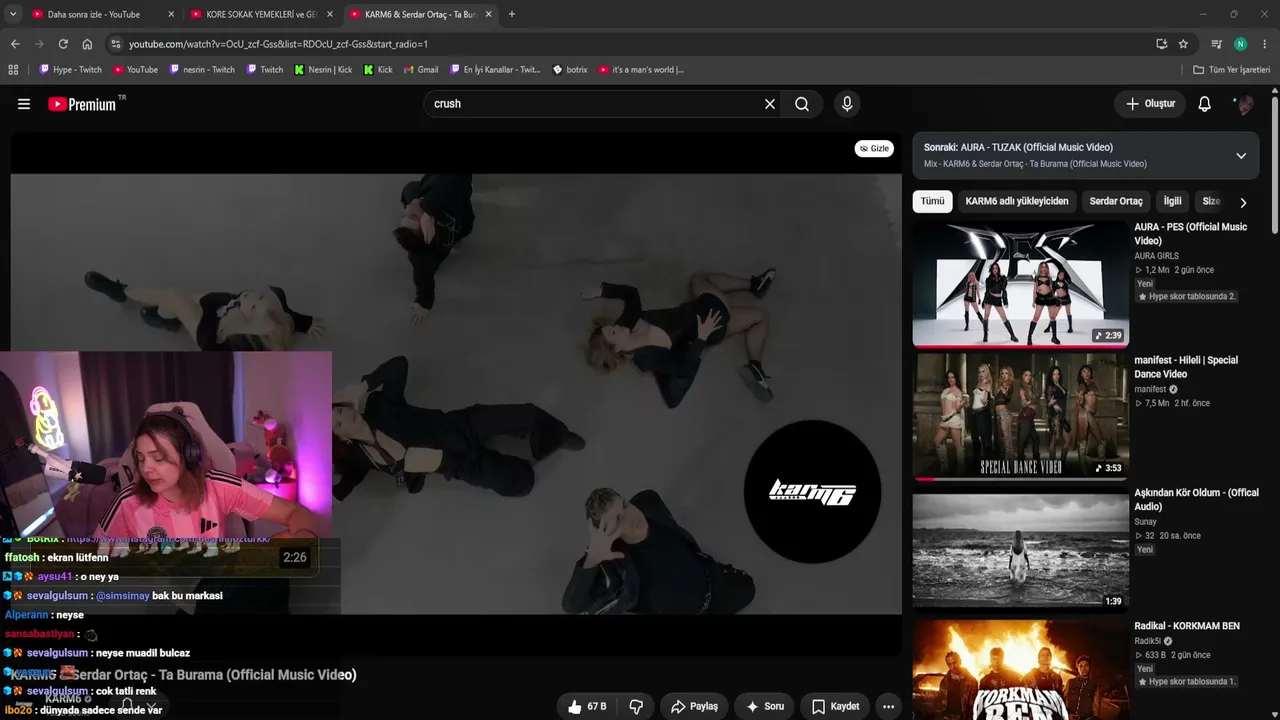The height and width of the screenshot is (720, 1280).
Task: Open 'manifest - Hileli' dance video thumbnail
Action: point(1020,417)
